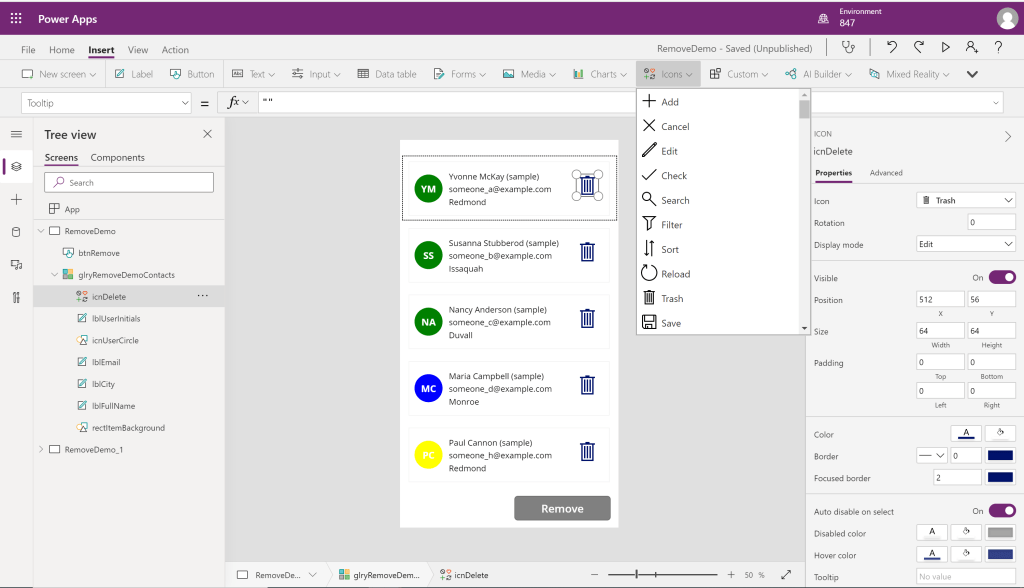
Task: Toggle Auto disable on select switch
Action: tap(1001, 511)
